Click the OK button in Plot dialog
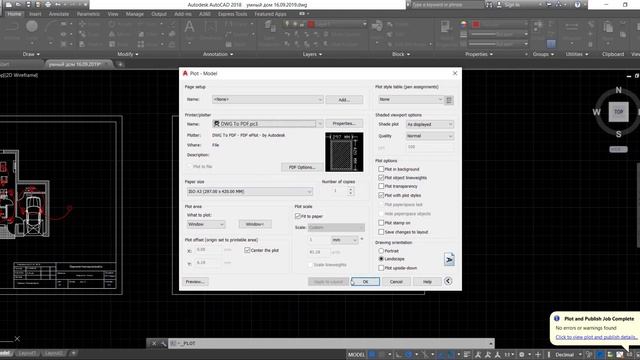Image resolution: width=640 pixels, height=360 pixels. point(365,282)
